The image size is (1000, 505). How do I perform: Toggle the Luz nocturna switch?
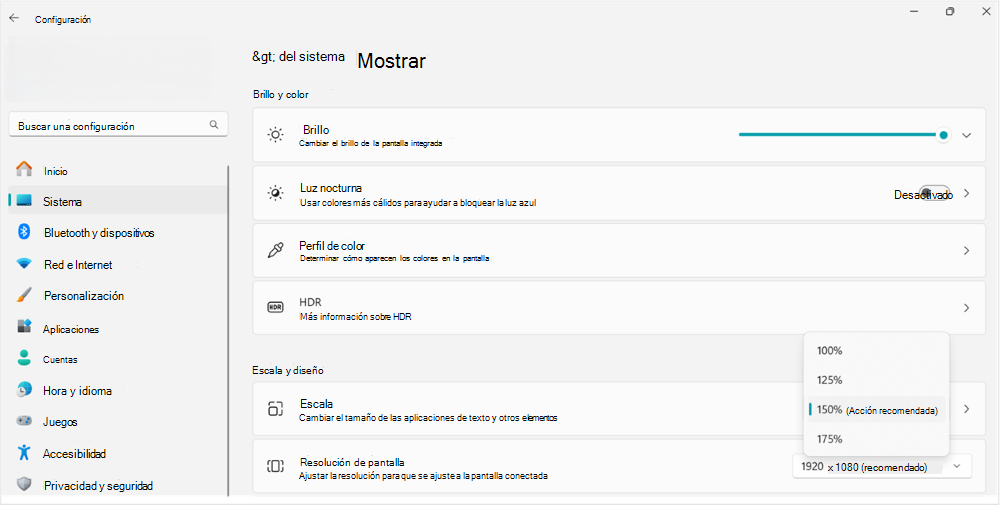click(x=934, y=194)
